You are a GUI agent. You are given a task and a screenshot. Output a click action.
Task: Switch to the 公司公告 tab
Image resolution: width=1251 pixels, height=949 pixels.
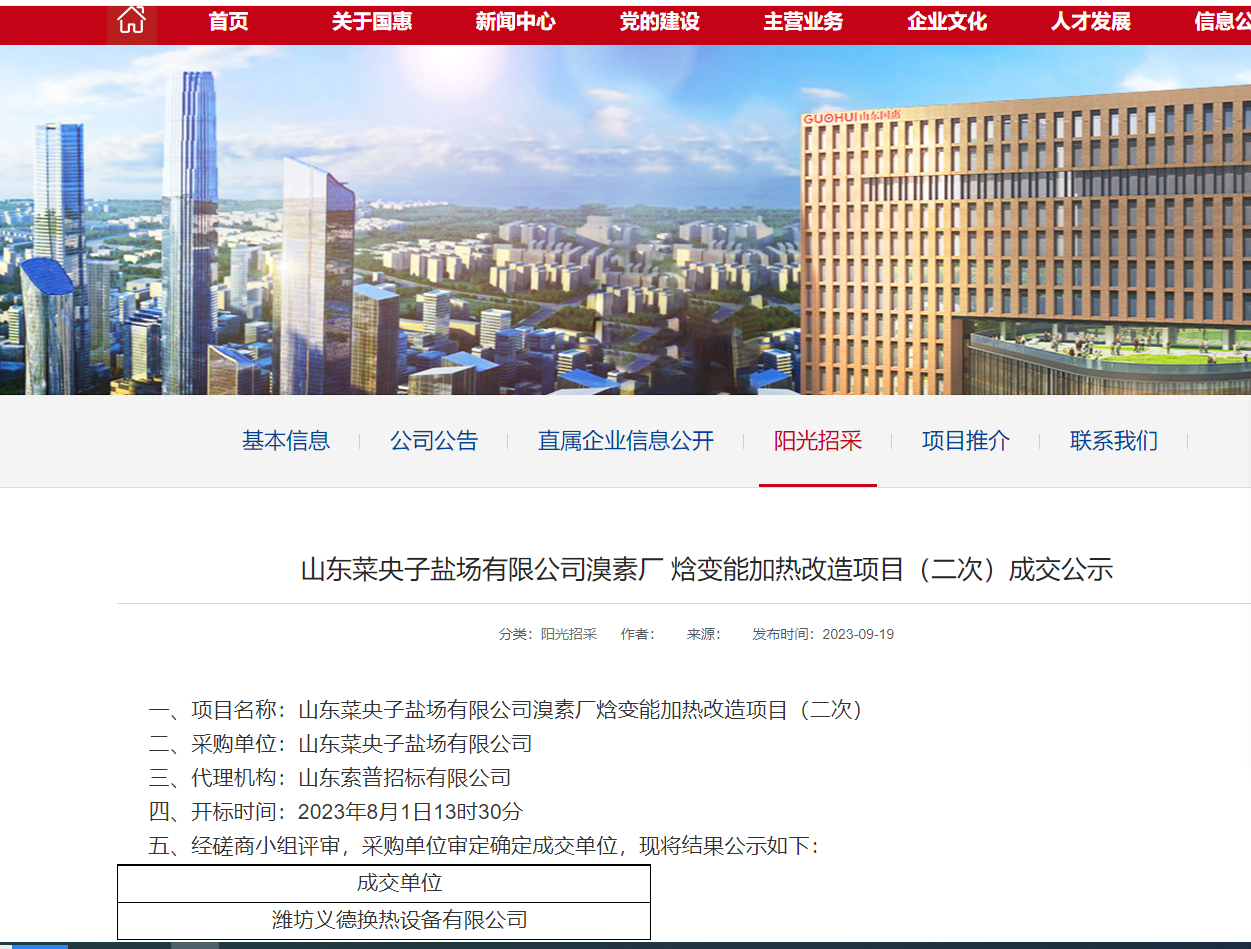click(434, 441)
